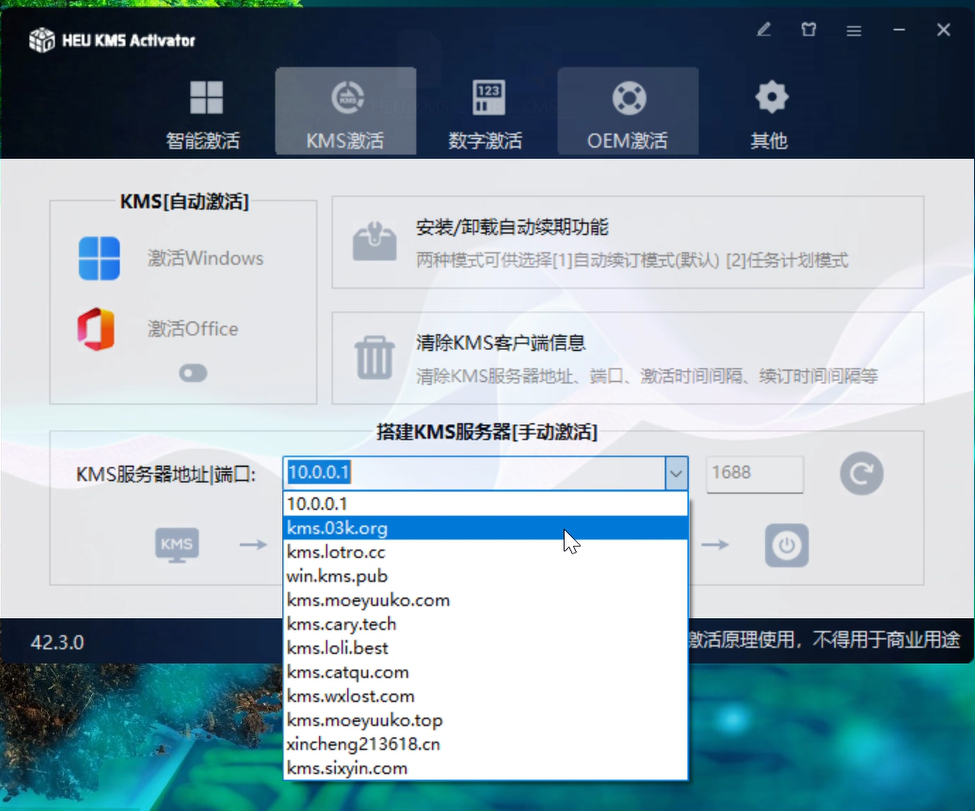This screenshot has width=975, height=811.
Task: Switch to the KMS激活 tab
Action: (345, 112)
